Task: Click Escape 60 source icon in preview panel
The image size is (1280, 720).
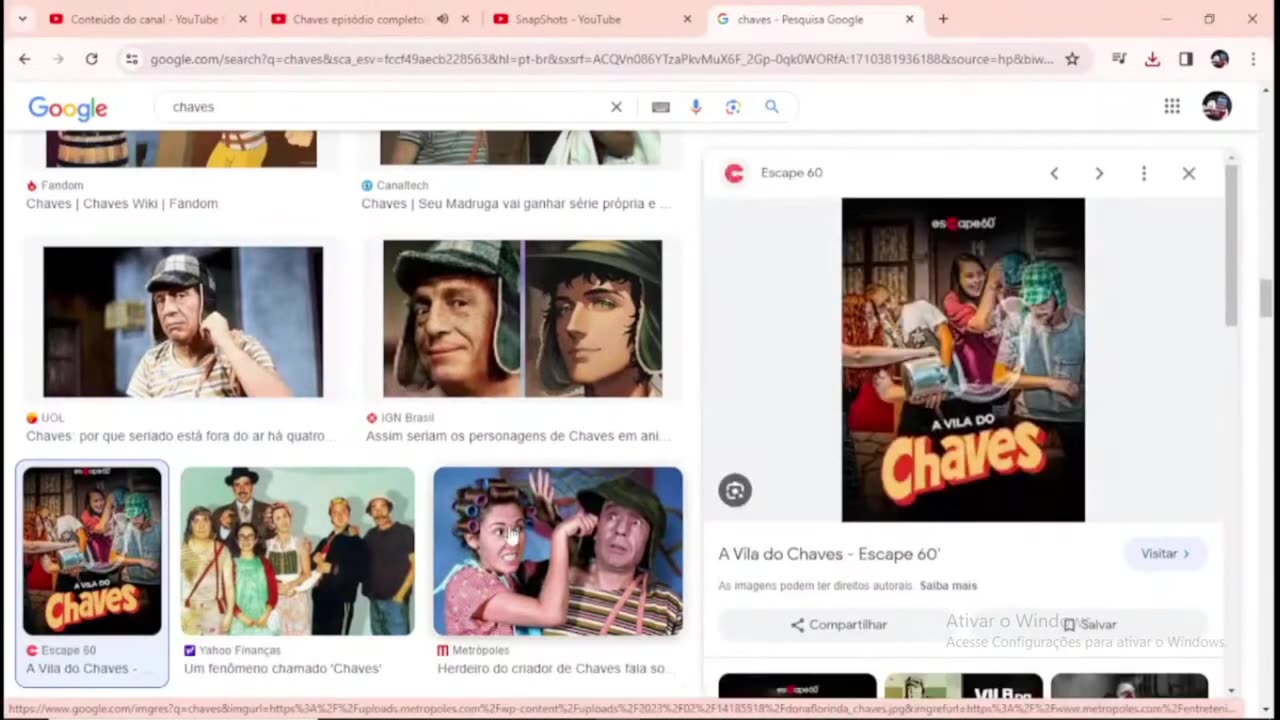Action: pyautogui.click(x=734, y=173)
